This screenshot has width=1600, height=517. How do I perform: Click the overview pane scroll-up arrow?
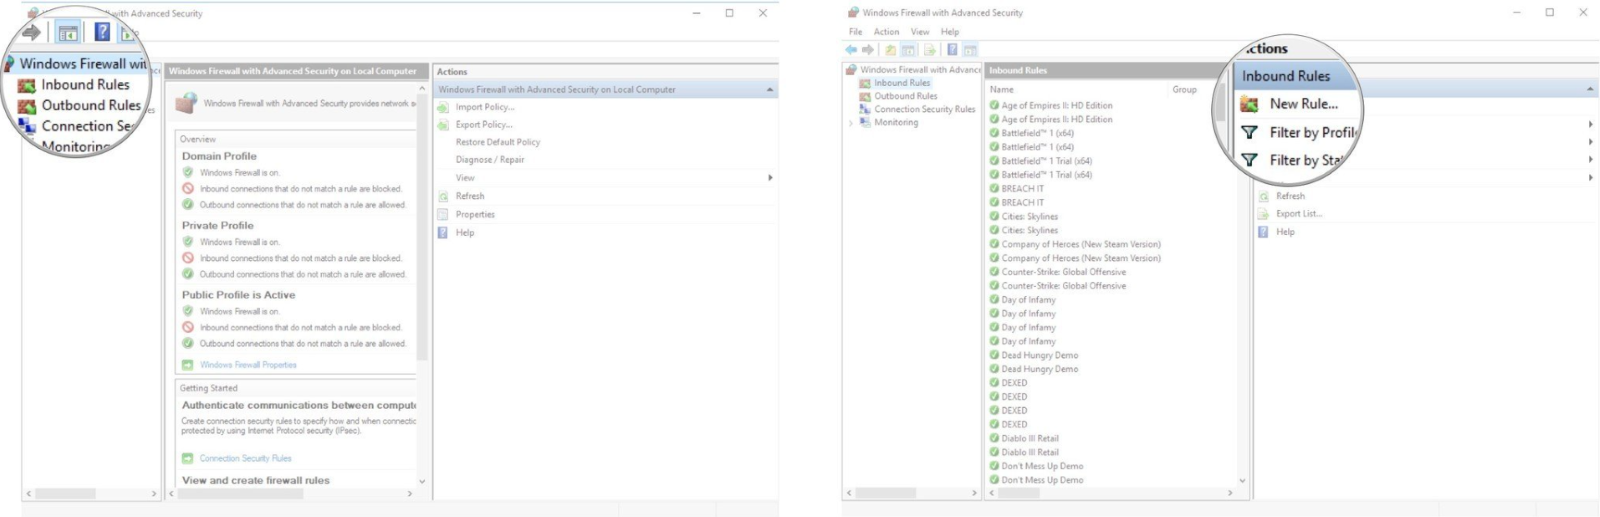click(x=422, y=90)
